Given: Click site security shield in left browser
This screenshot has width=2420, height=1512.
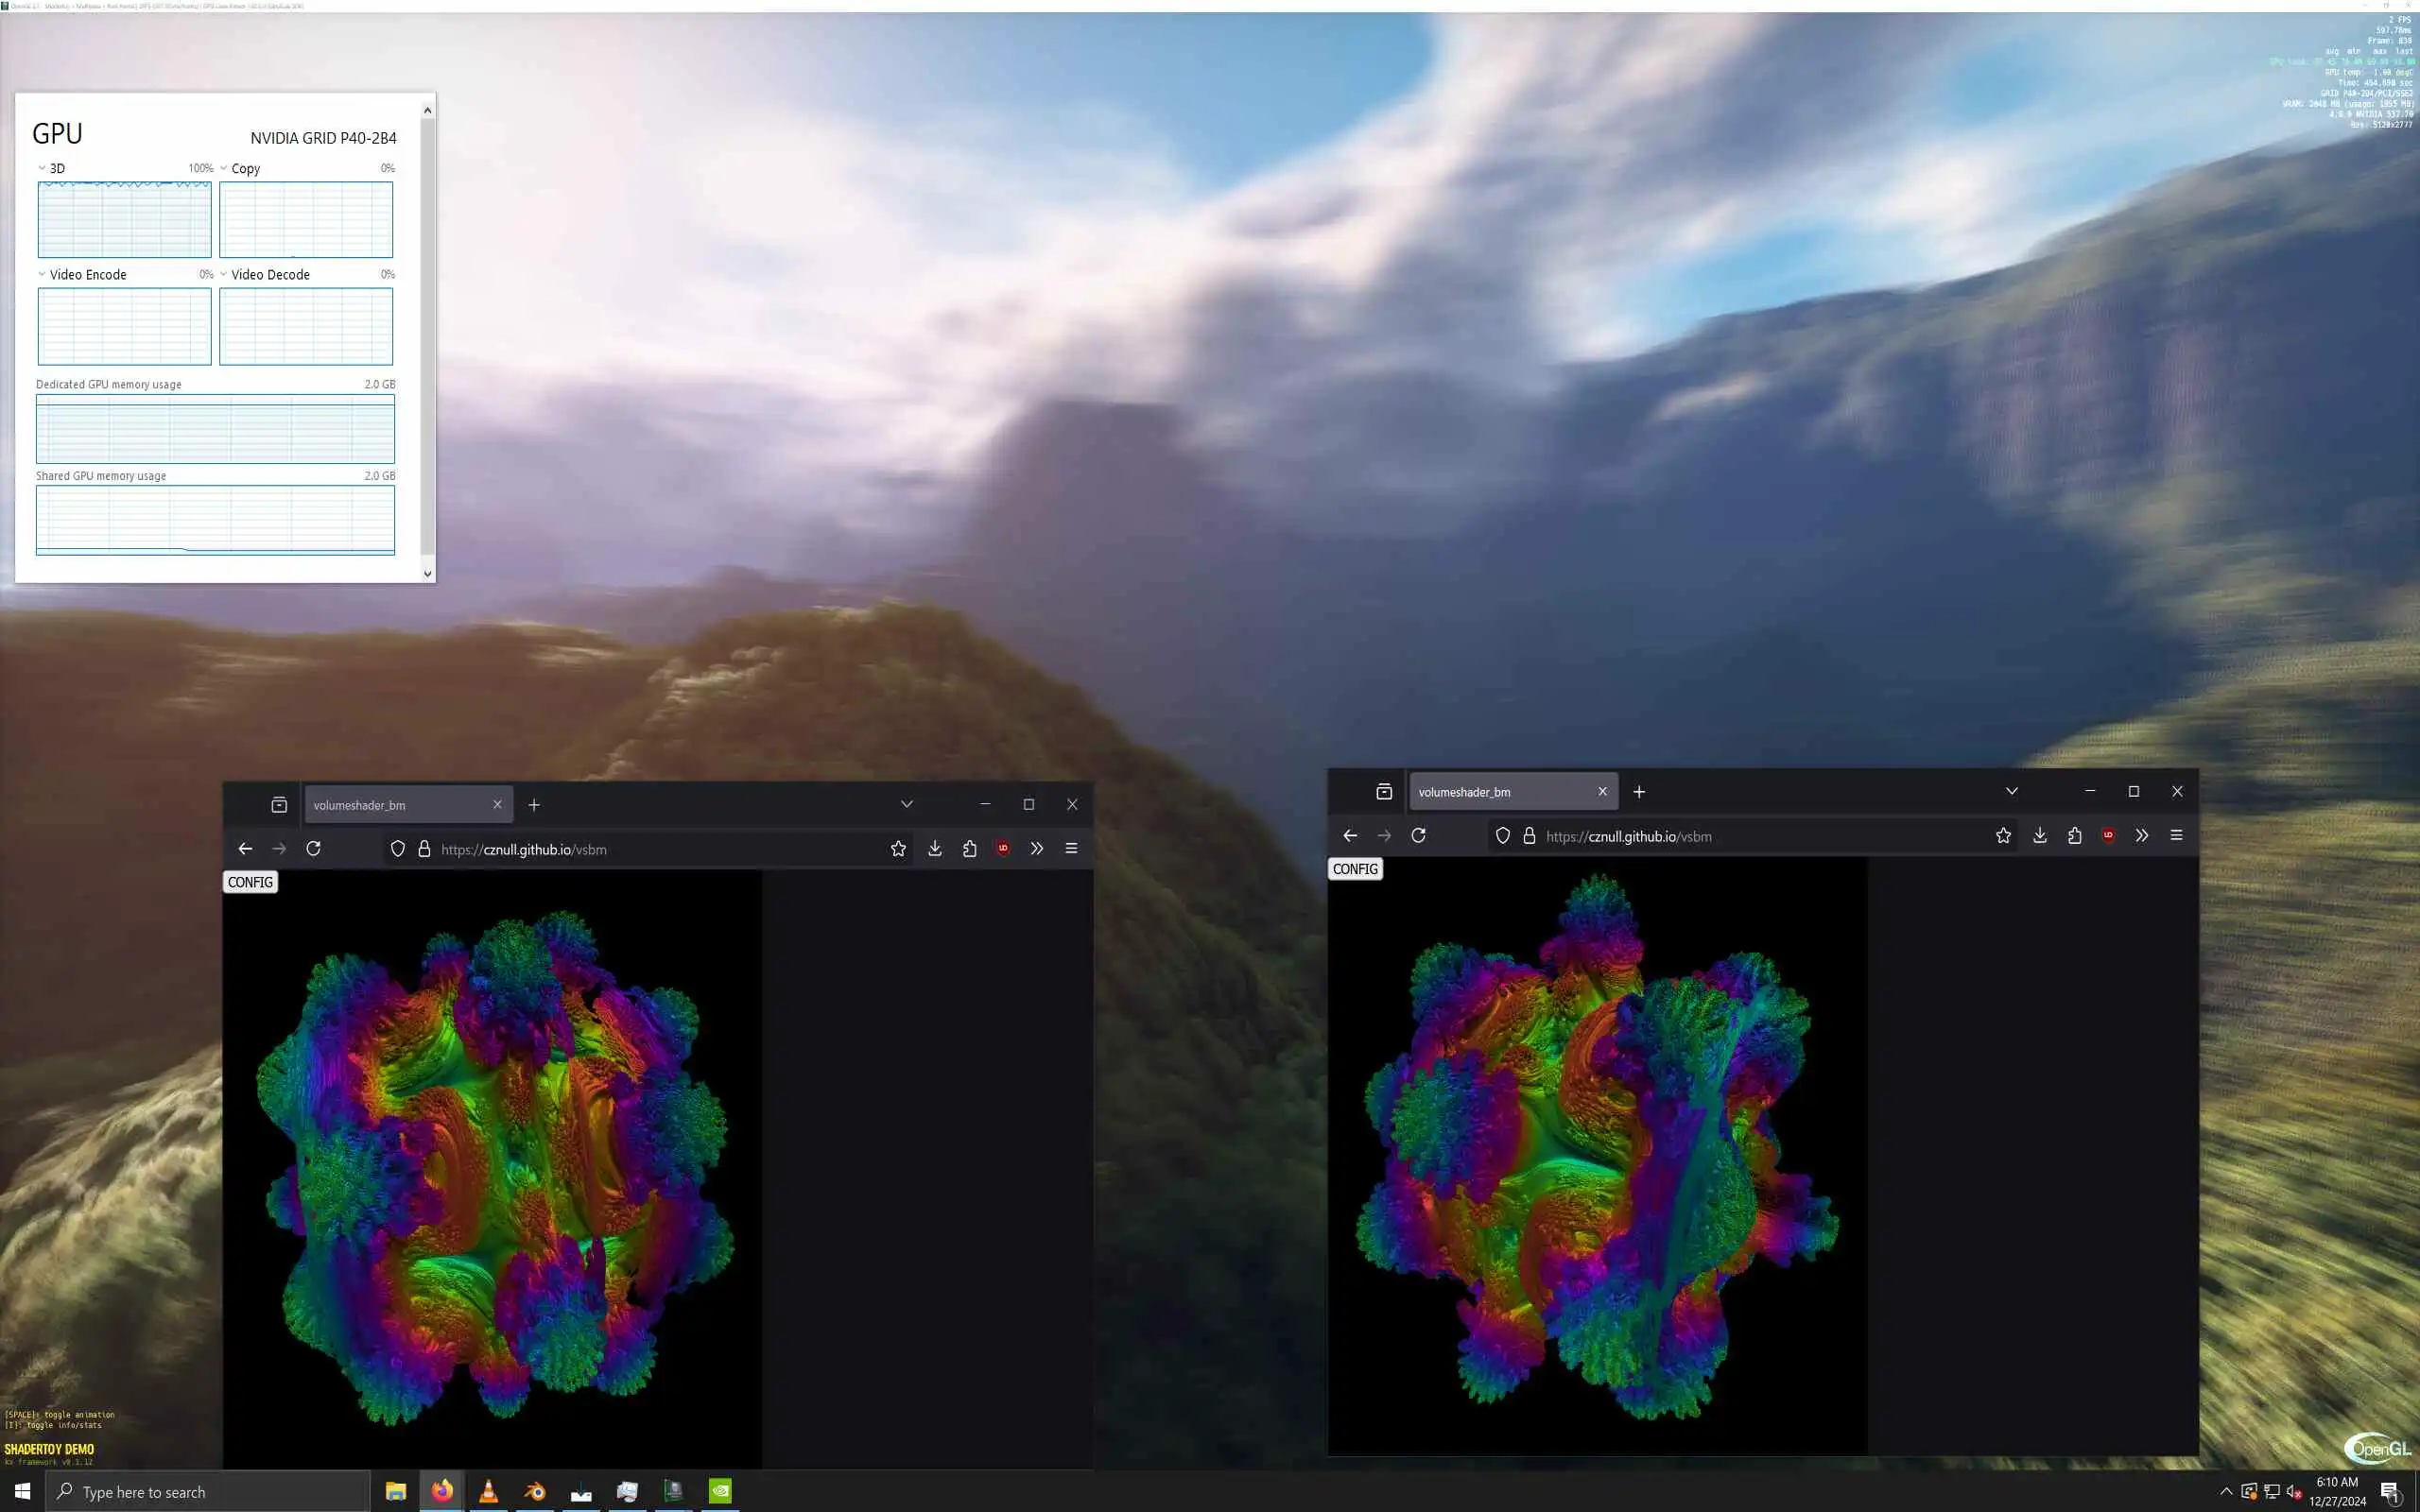Looking at the screenshot, I should [x=398, y=849].
